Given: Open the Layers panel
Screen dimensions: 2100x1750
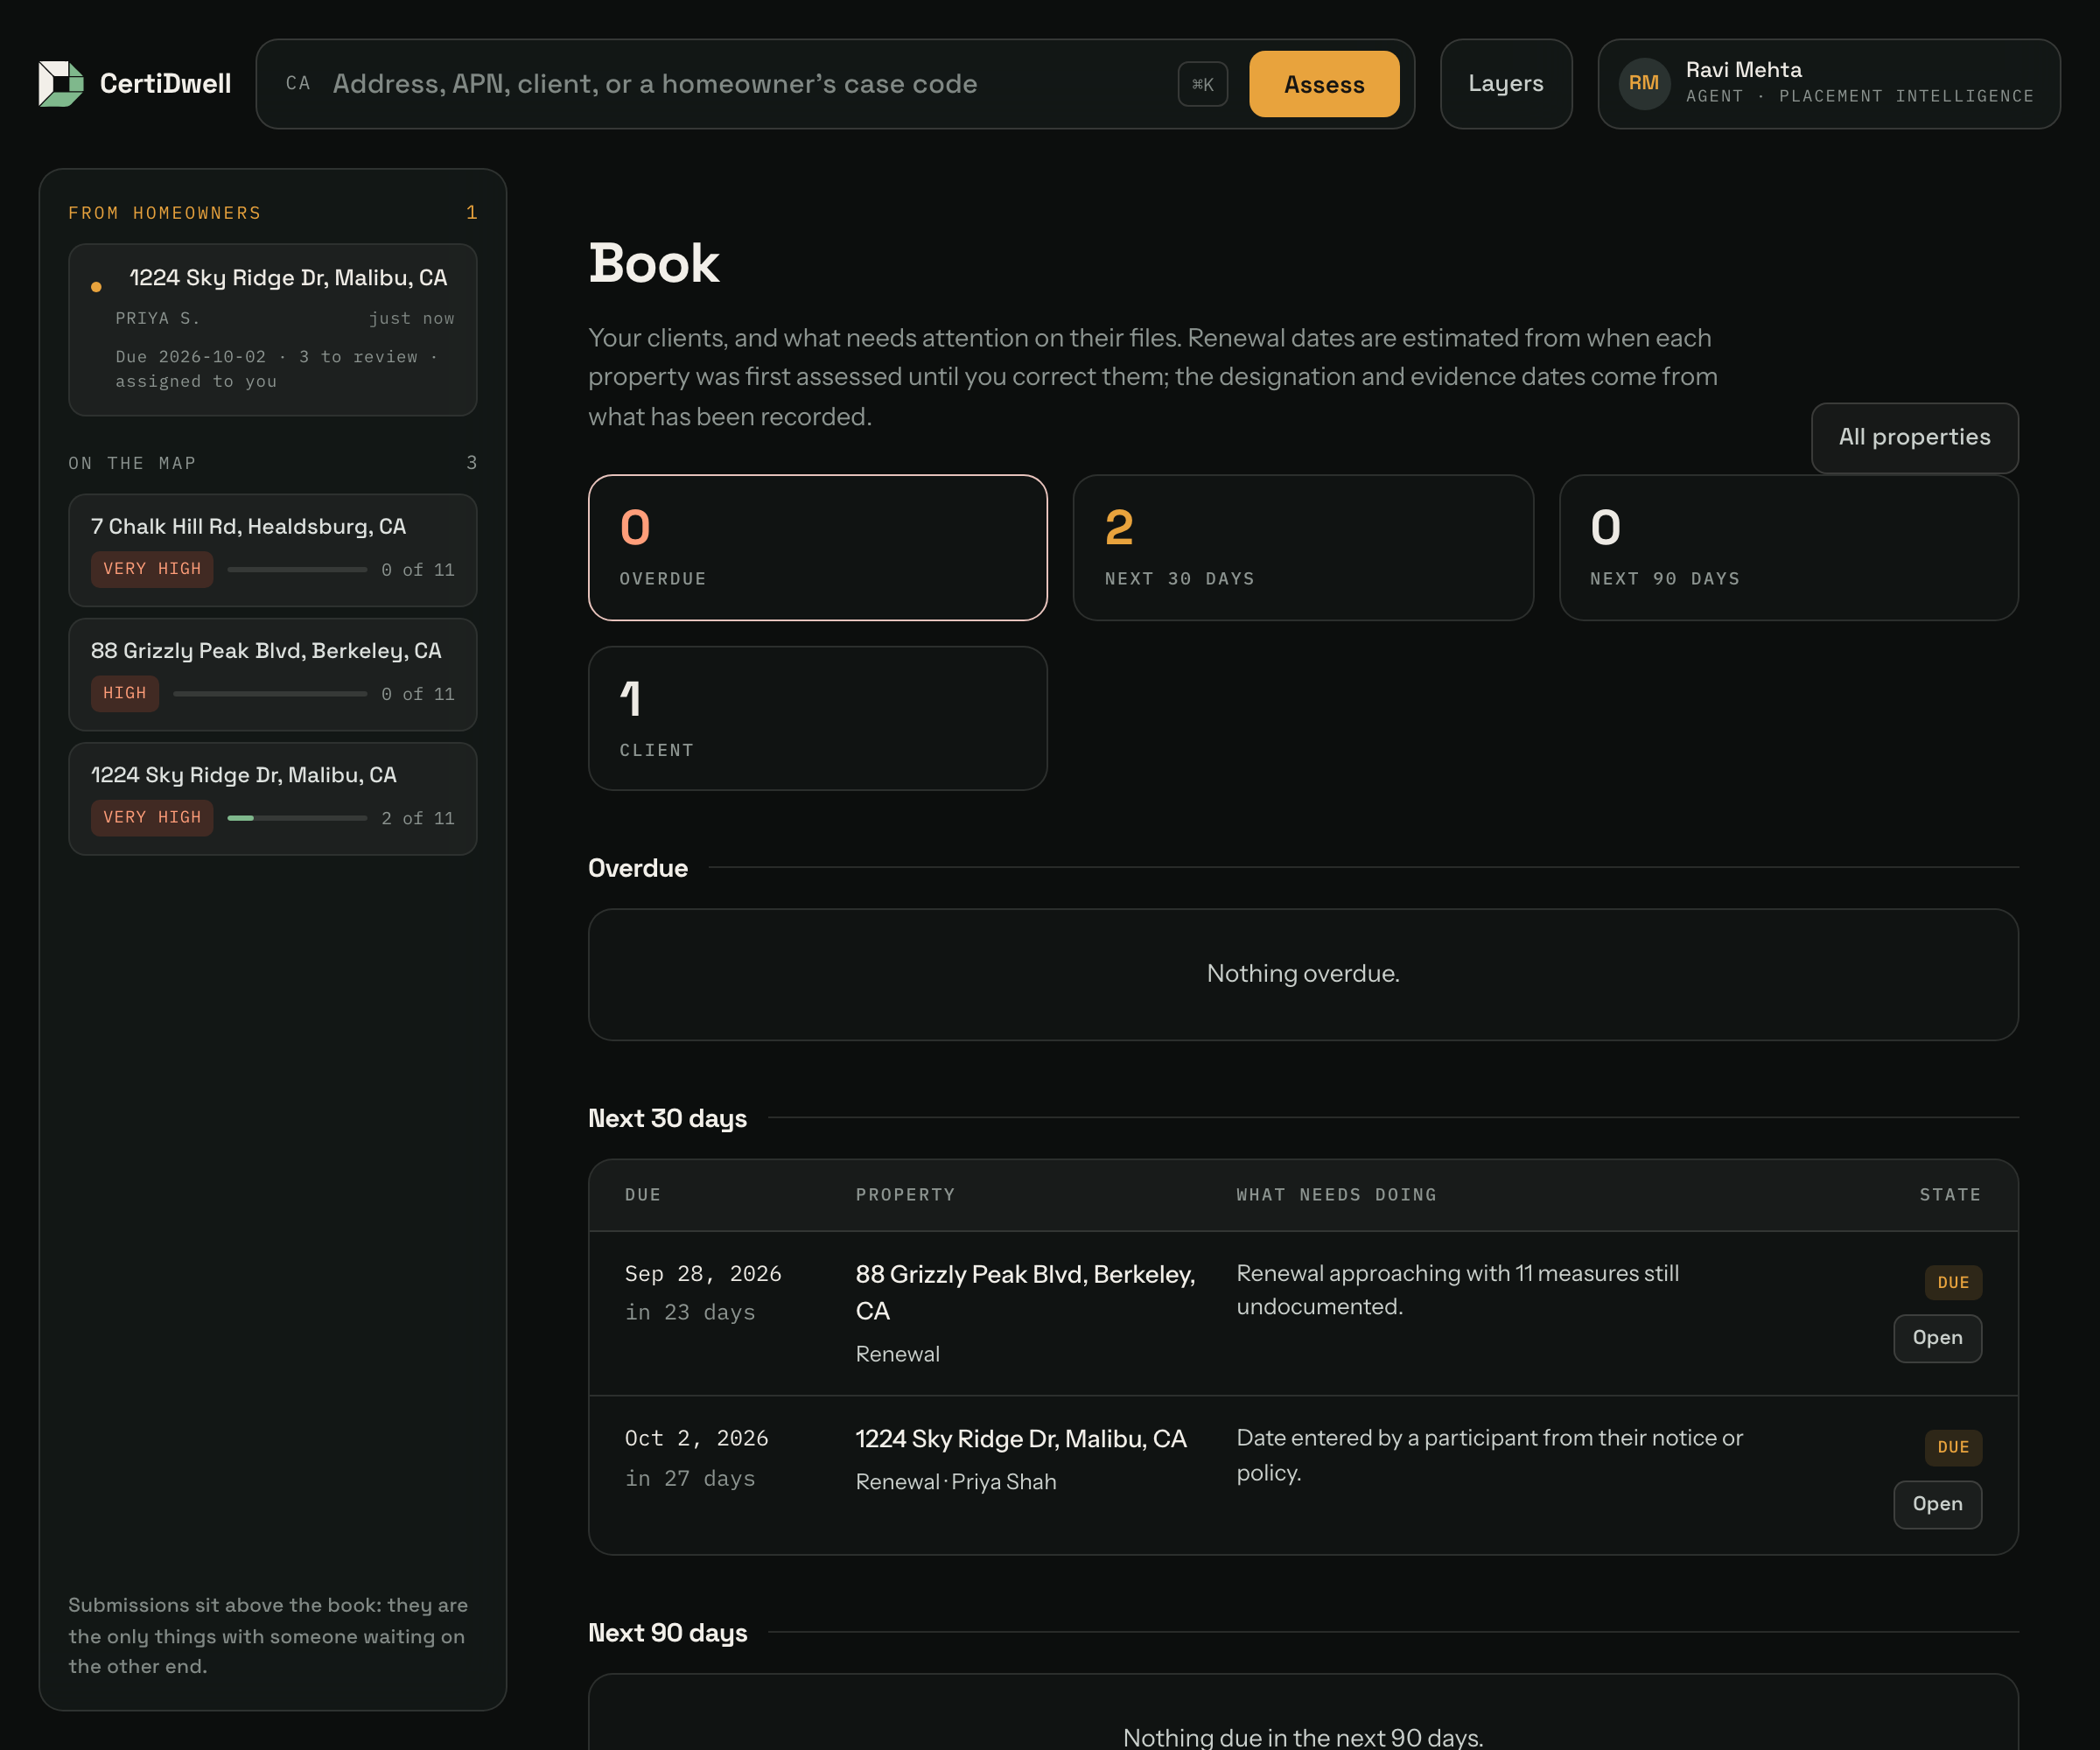Looking at the screenshot, I should pyautogui.click(x=1505, y=84).
